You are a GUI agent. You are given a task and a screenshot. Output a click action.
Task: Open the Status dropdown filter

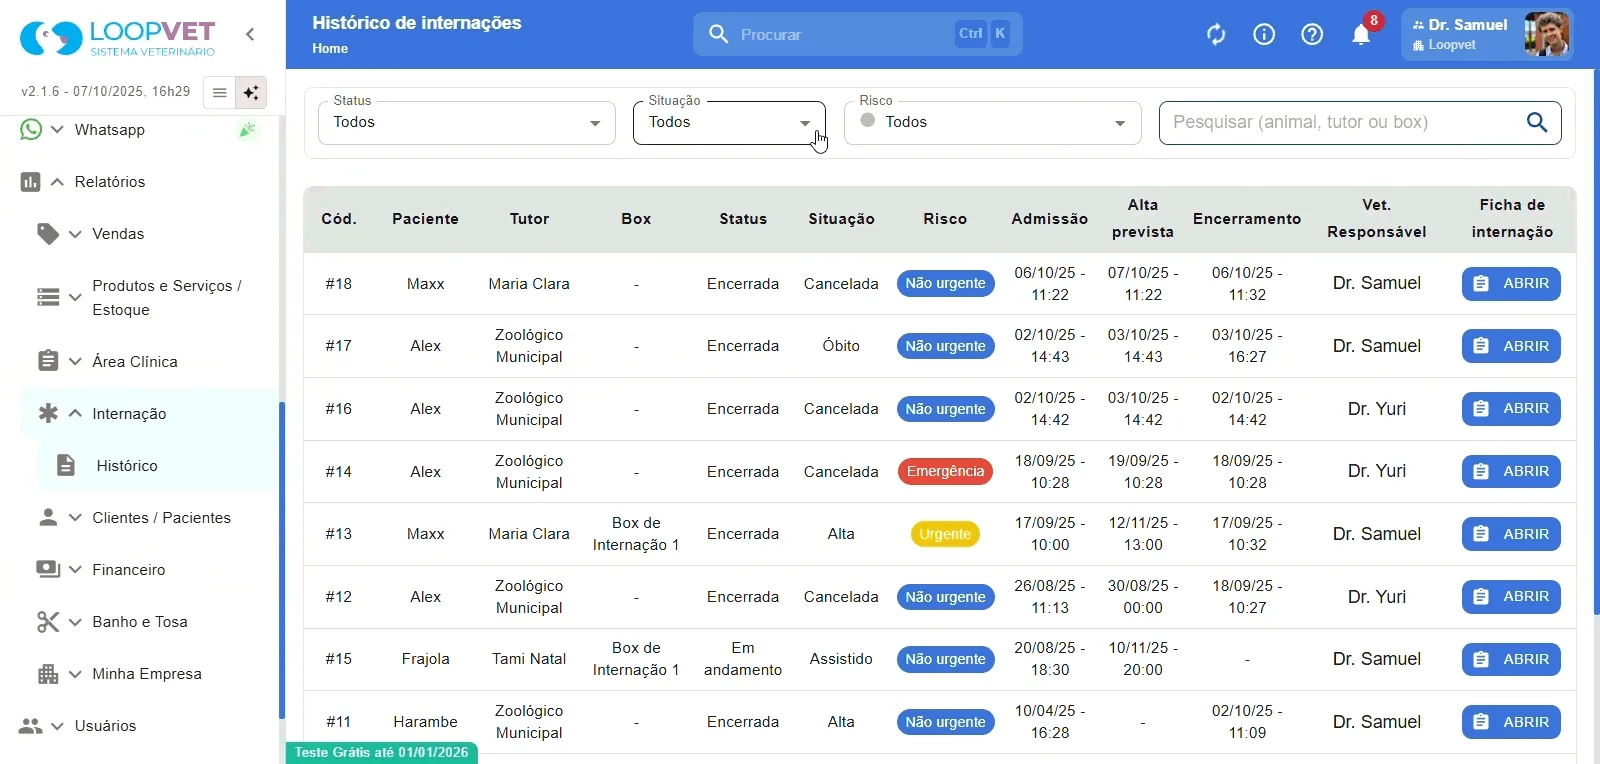click(x=467, y=123)
